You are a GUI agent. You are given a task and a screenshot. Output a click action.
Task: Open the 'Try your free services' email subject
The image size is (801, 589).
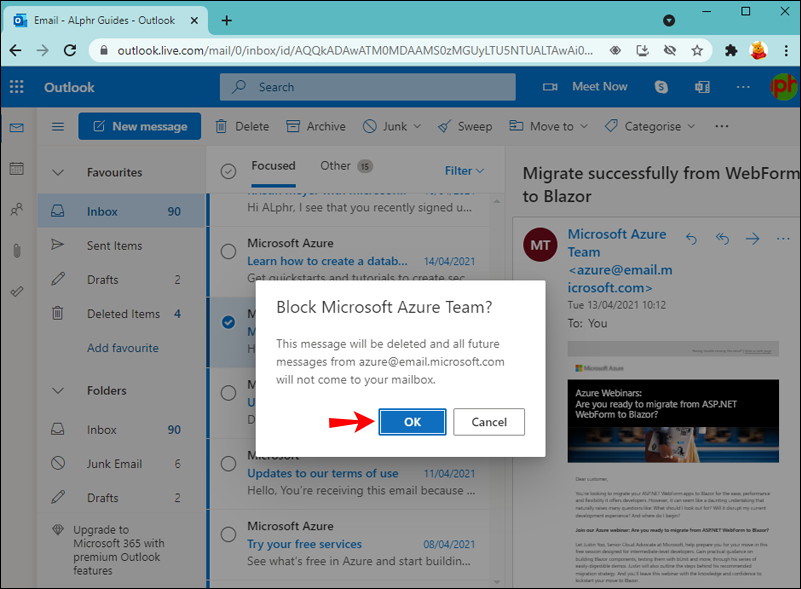pyautogui.click(x=304, y=544)
